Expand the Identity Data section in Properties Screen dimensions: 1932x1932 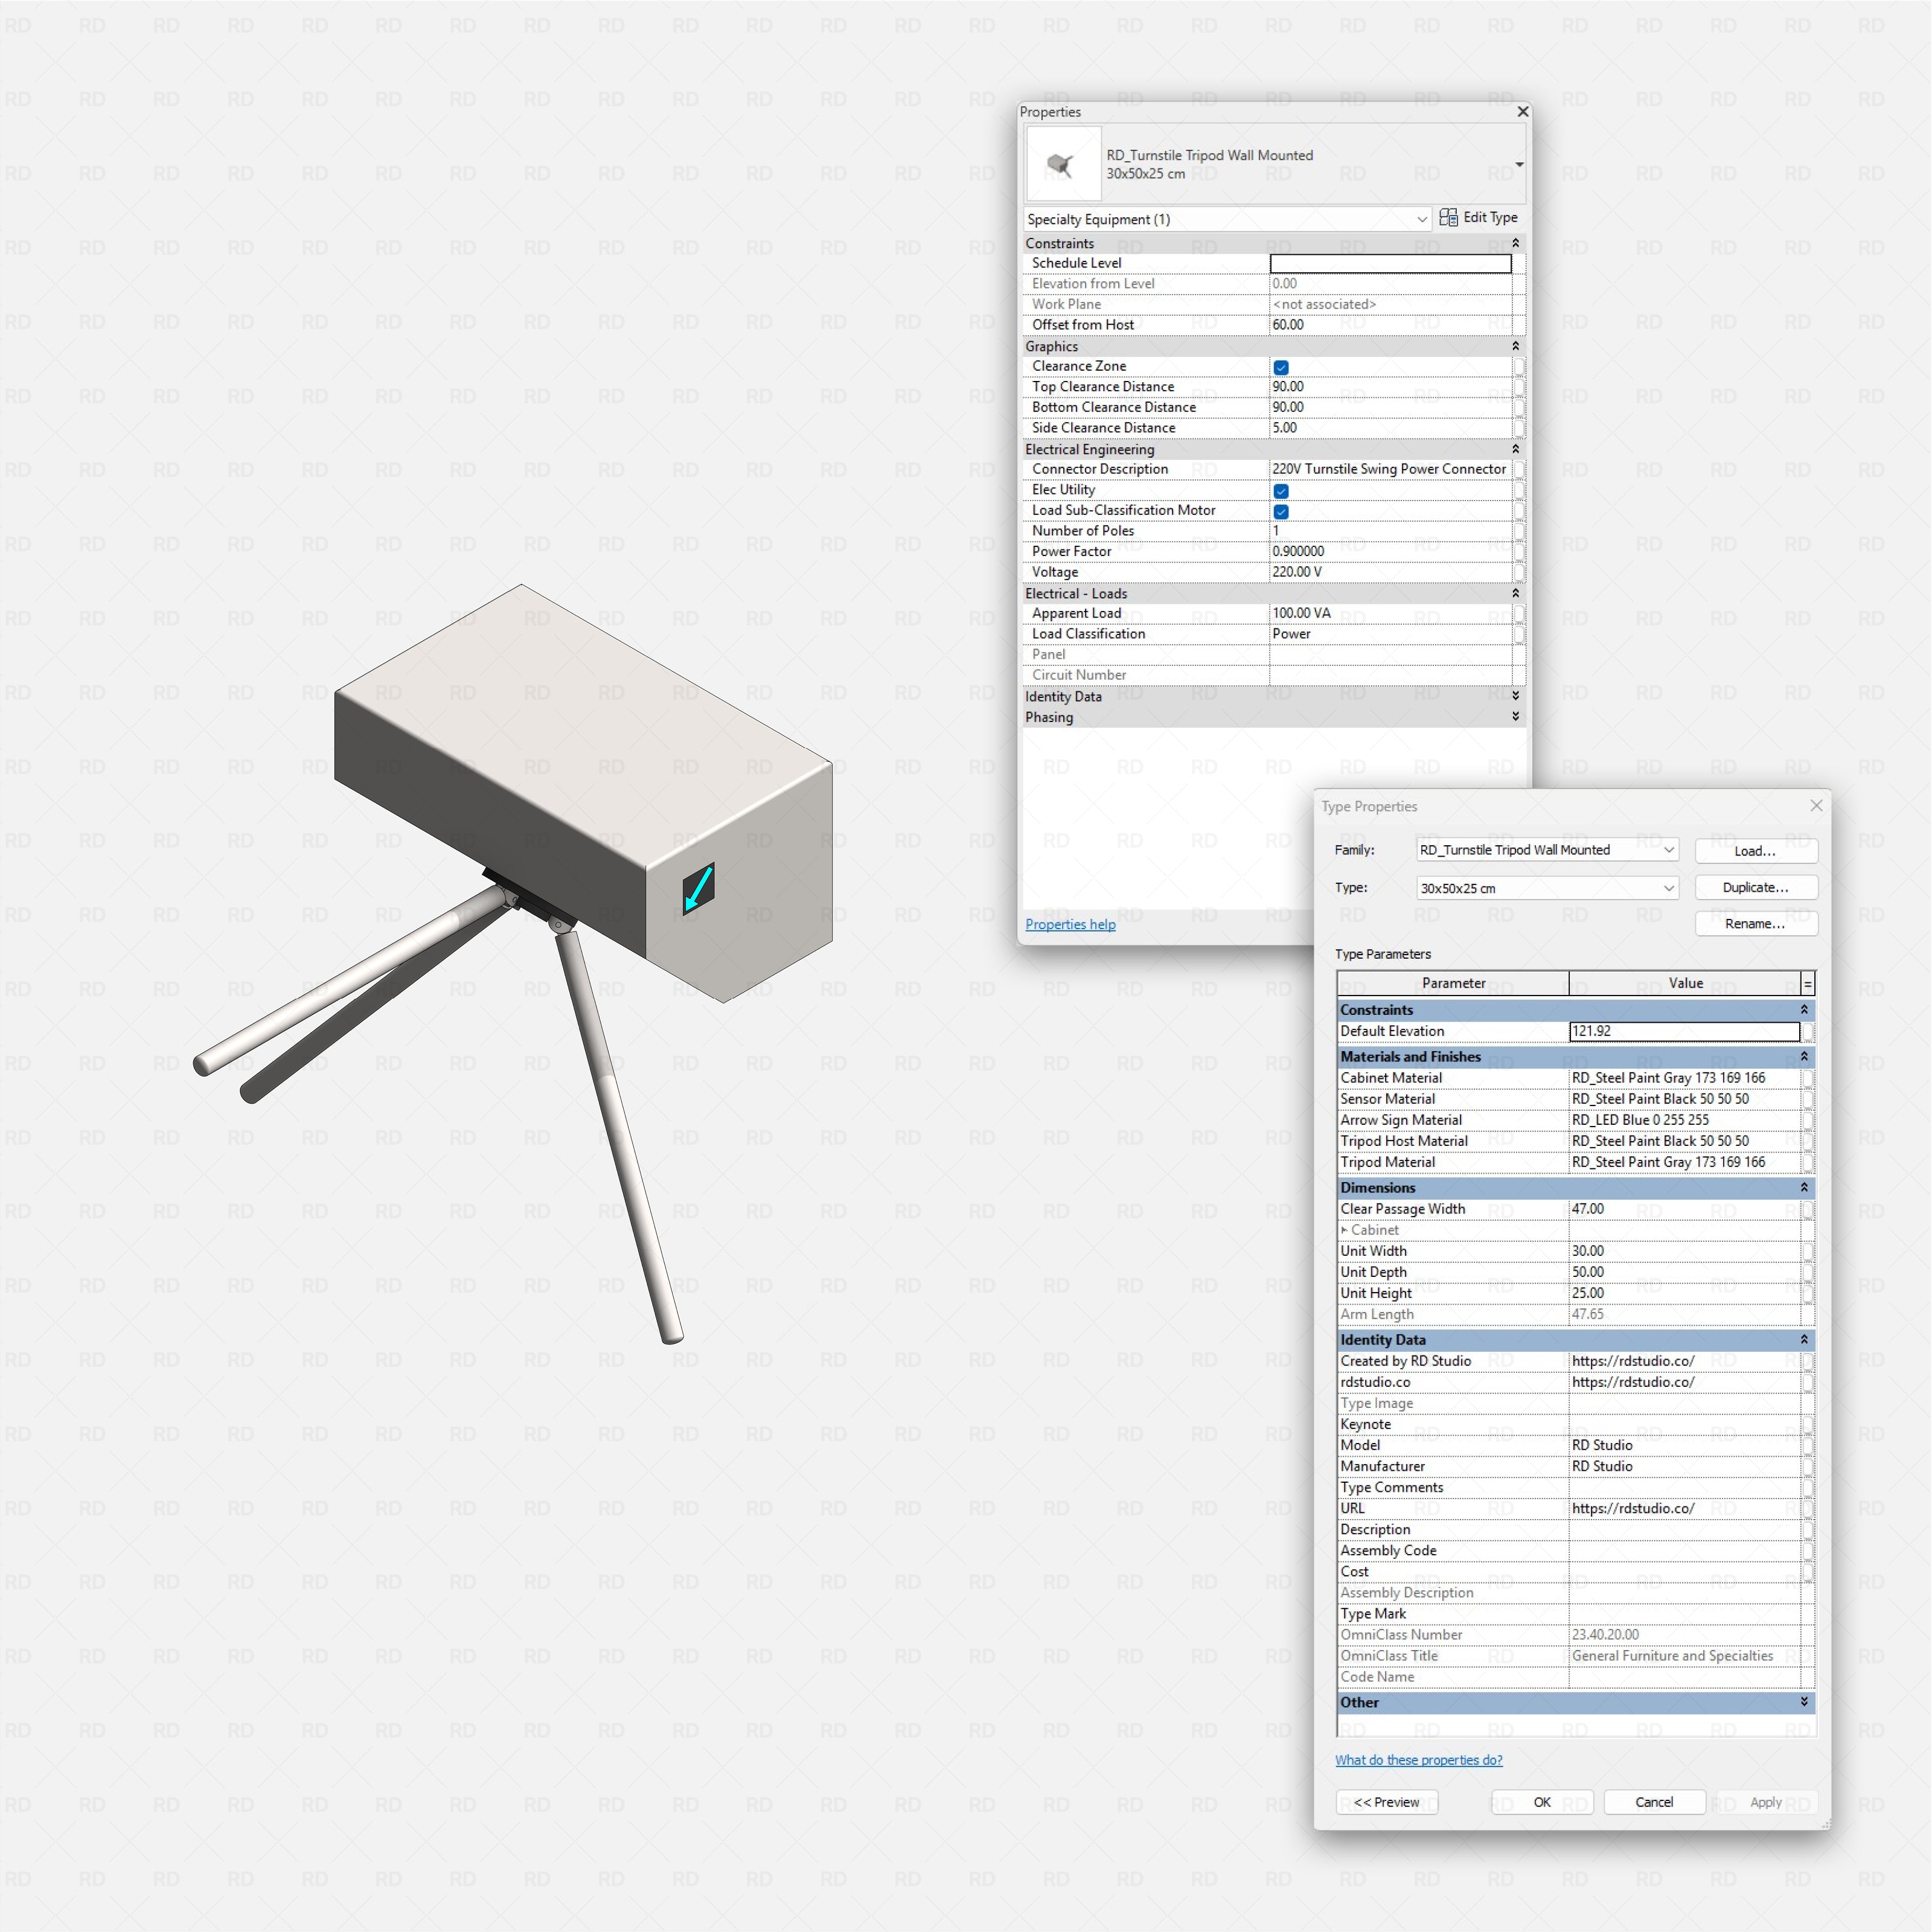tap(1515, 696)
